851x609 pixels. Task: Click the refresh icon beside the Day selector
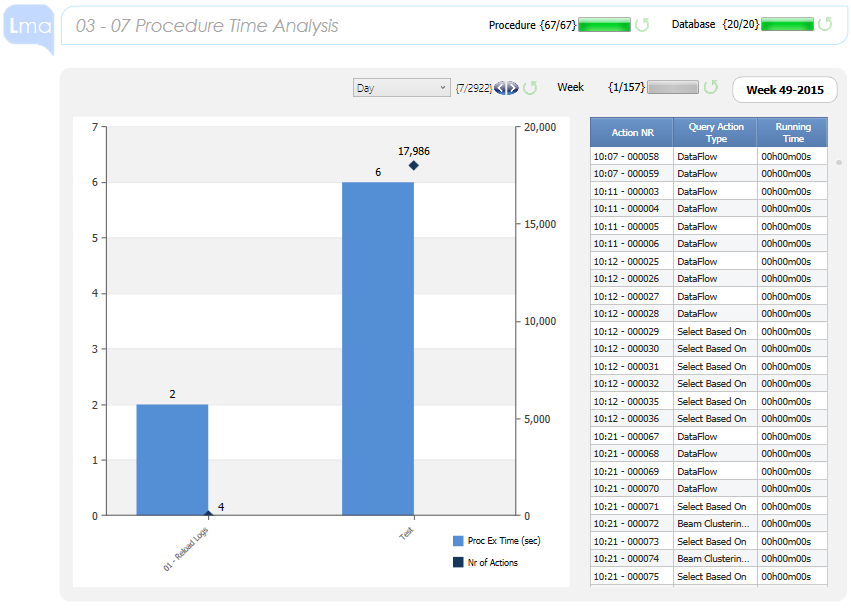click(x=529, y=87)
